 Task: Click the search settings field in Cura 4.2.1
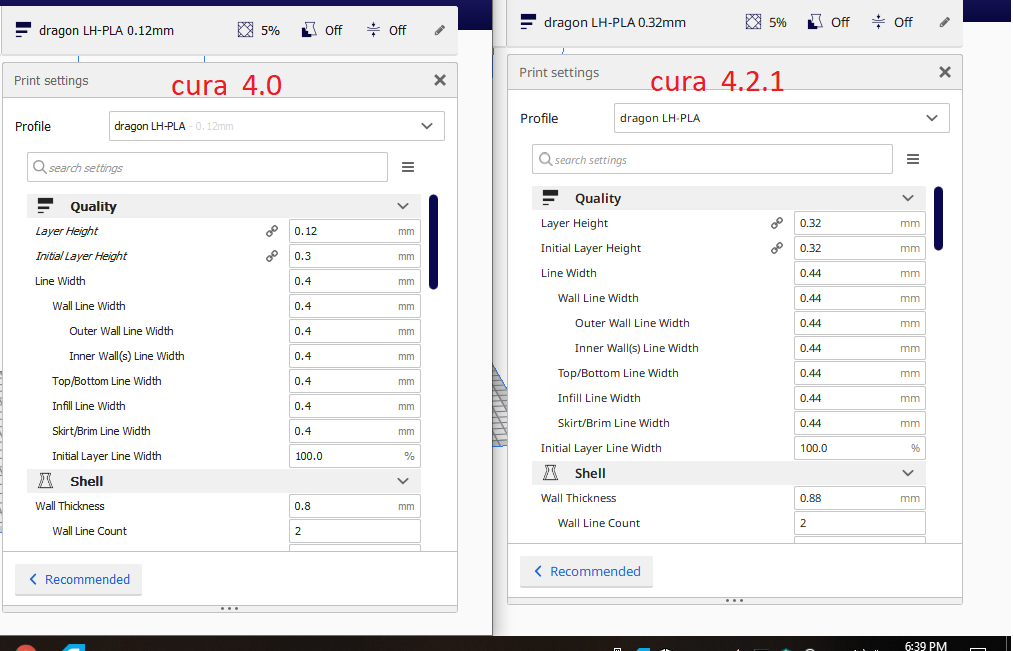coord(712,159)
